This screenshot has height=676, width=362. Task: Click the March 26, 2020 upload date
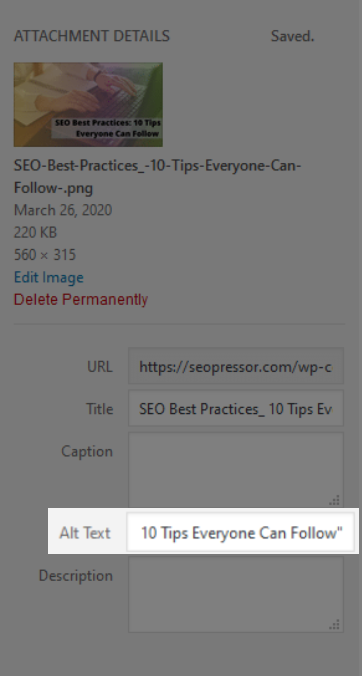click(x=63, y=210)
